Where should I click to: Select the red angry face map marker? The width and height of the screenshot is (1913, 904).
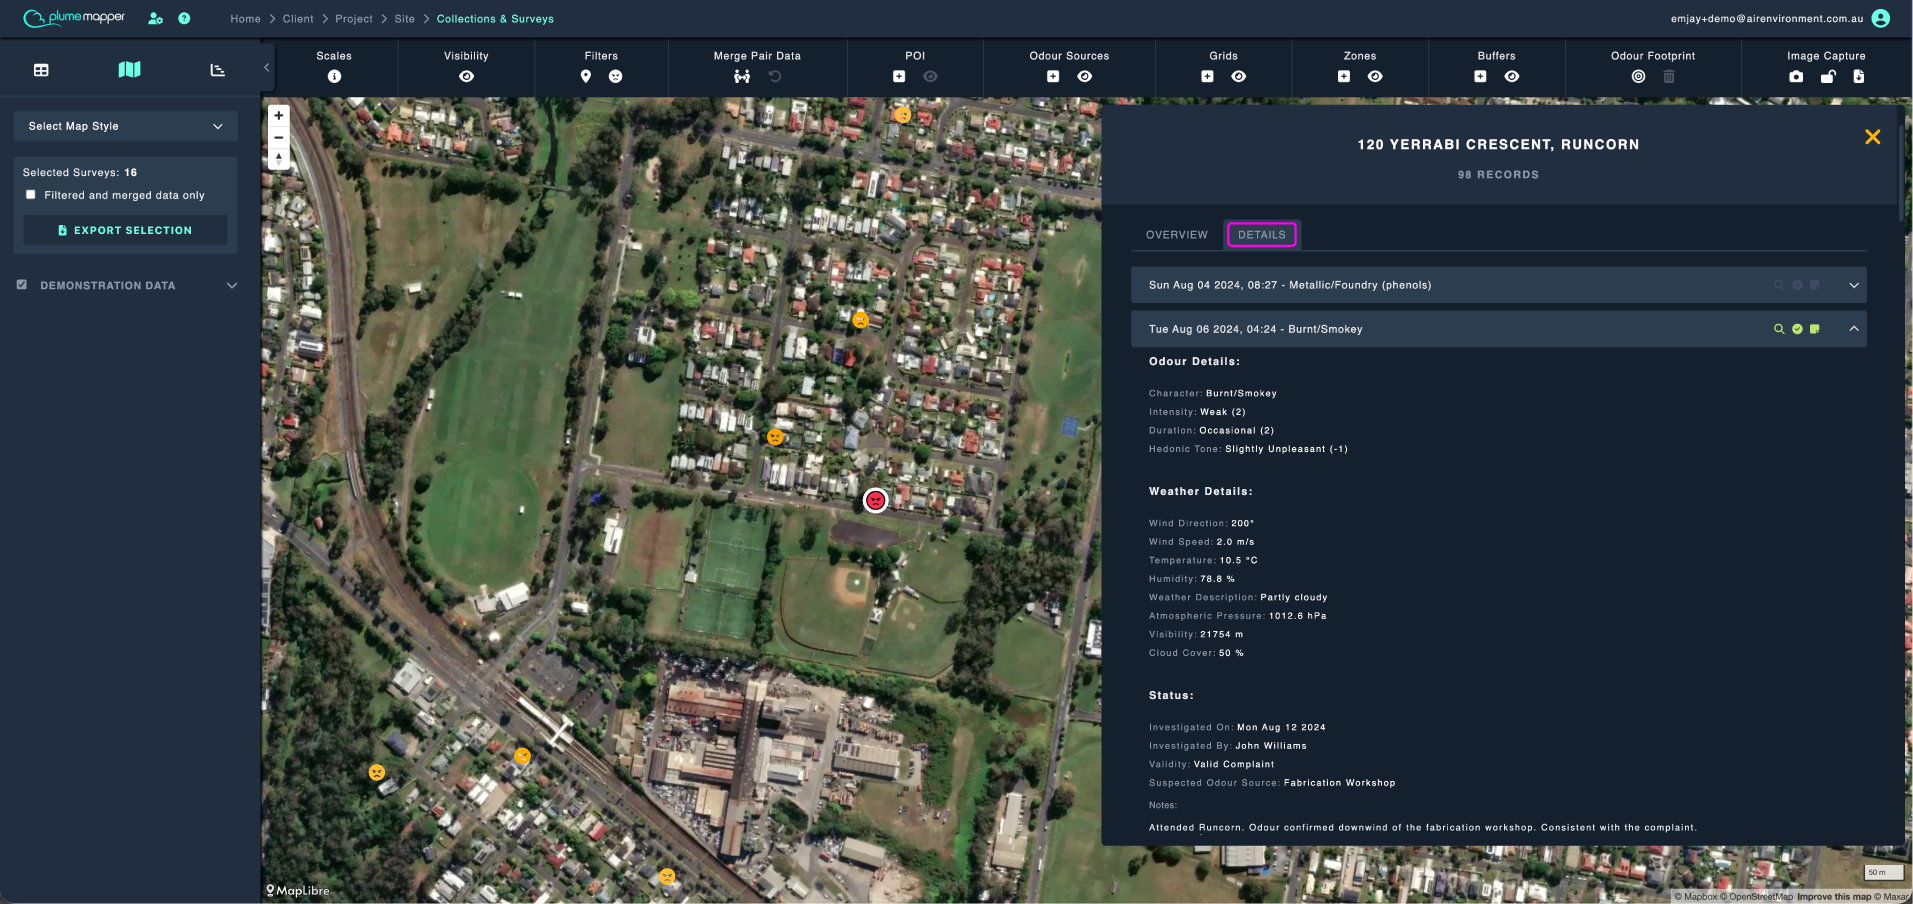[x=876, y=500]
